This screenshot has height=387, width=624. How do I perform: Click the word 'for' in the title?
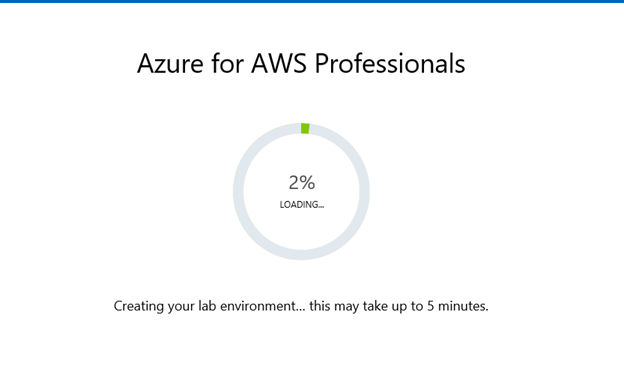click(x=227, y=64)
